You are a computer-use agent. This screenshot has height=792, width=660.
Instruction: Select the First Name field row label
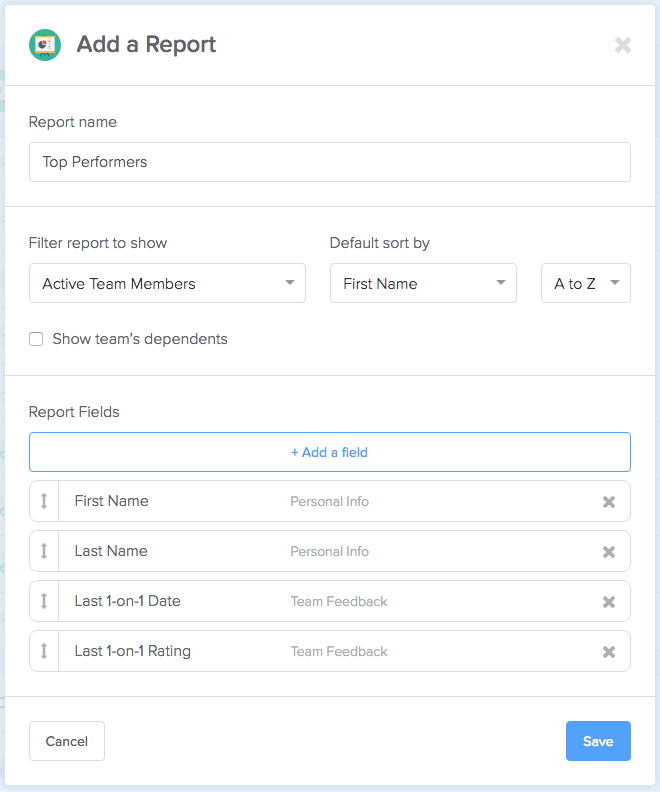[112, 501]
